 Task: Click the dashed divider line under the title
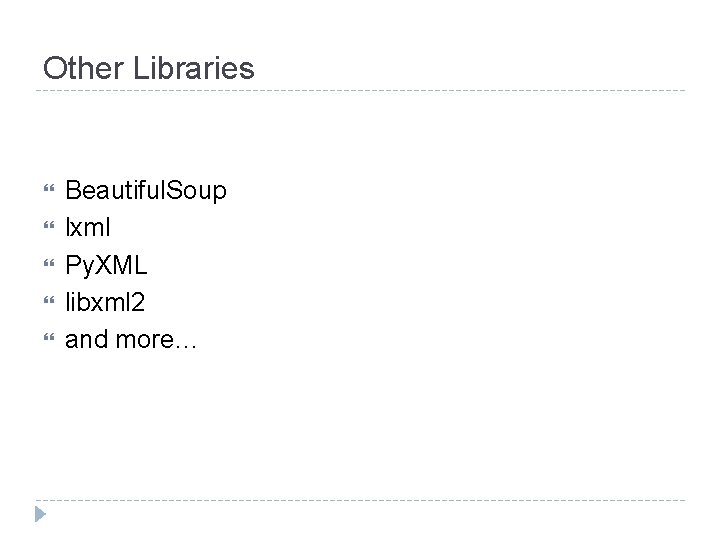click(360, 91)
